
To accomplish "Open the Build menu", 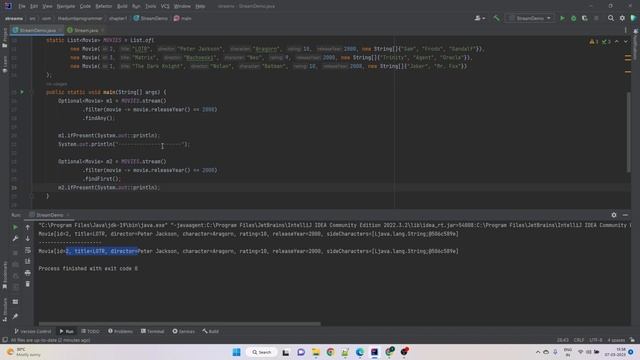I will point(122,6).
